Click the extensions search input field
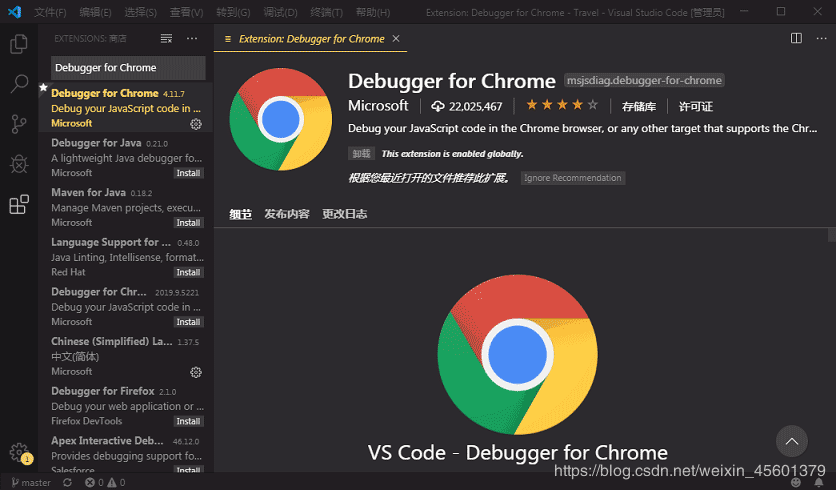This screenshot has width=836, height=490. pyautogui.click(x=128, y=68)
